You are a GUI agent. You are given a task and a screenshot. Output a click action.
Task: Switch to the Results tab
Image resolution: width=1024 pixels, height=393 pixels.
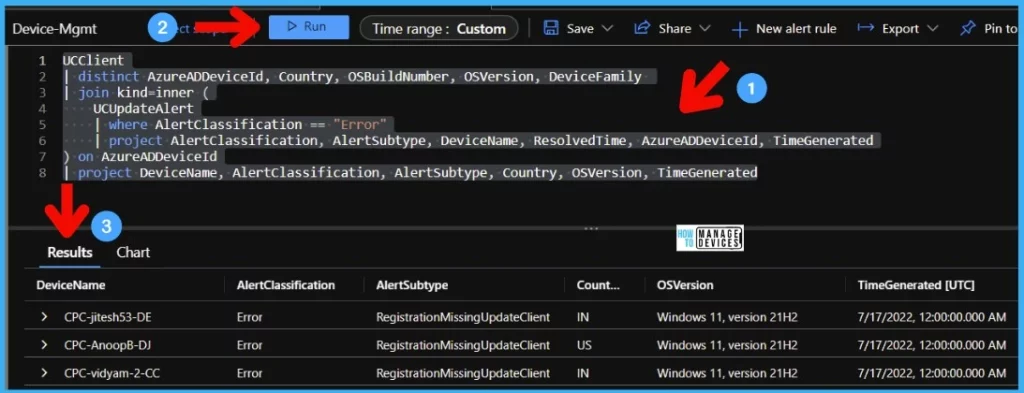[70, 252]
